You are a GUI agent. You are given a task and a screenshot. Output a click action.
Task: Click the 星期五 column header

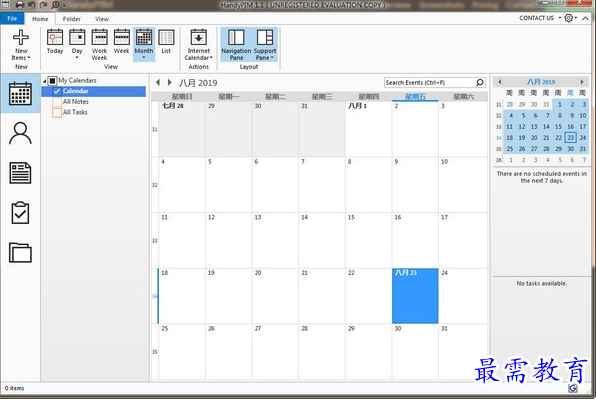point(415,97)
